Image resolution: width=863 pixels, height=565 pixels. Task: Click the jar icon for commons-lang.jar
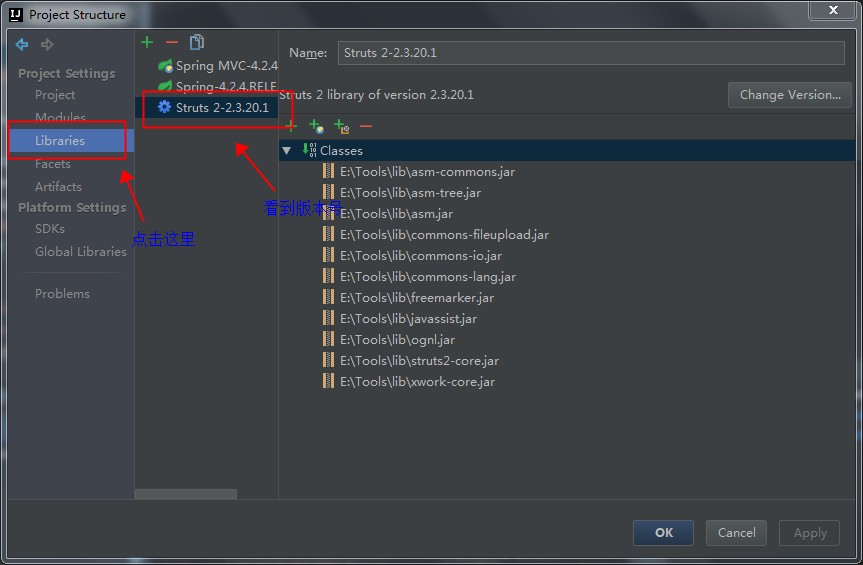(328, 276)
